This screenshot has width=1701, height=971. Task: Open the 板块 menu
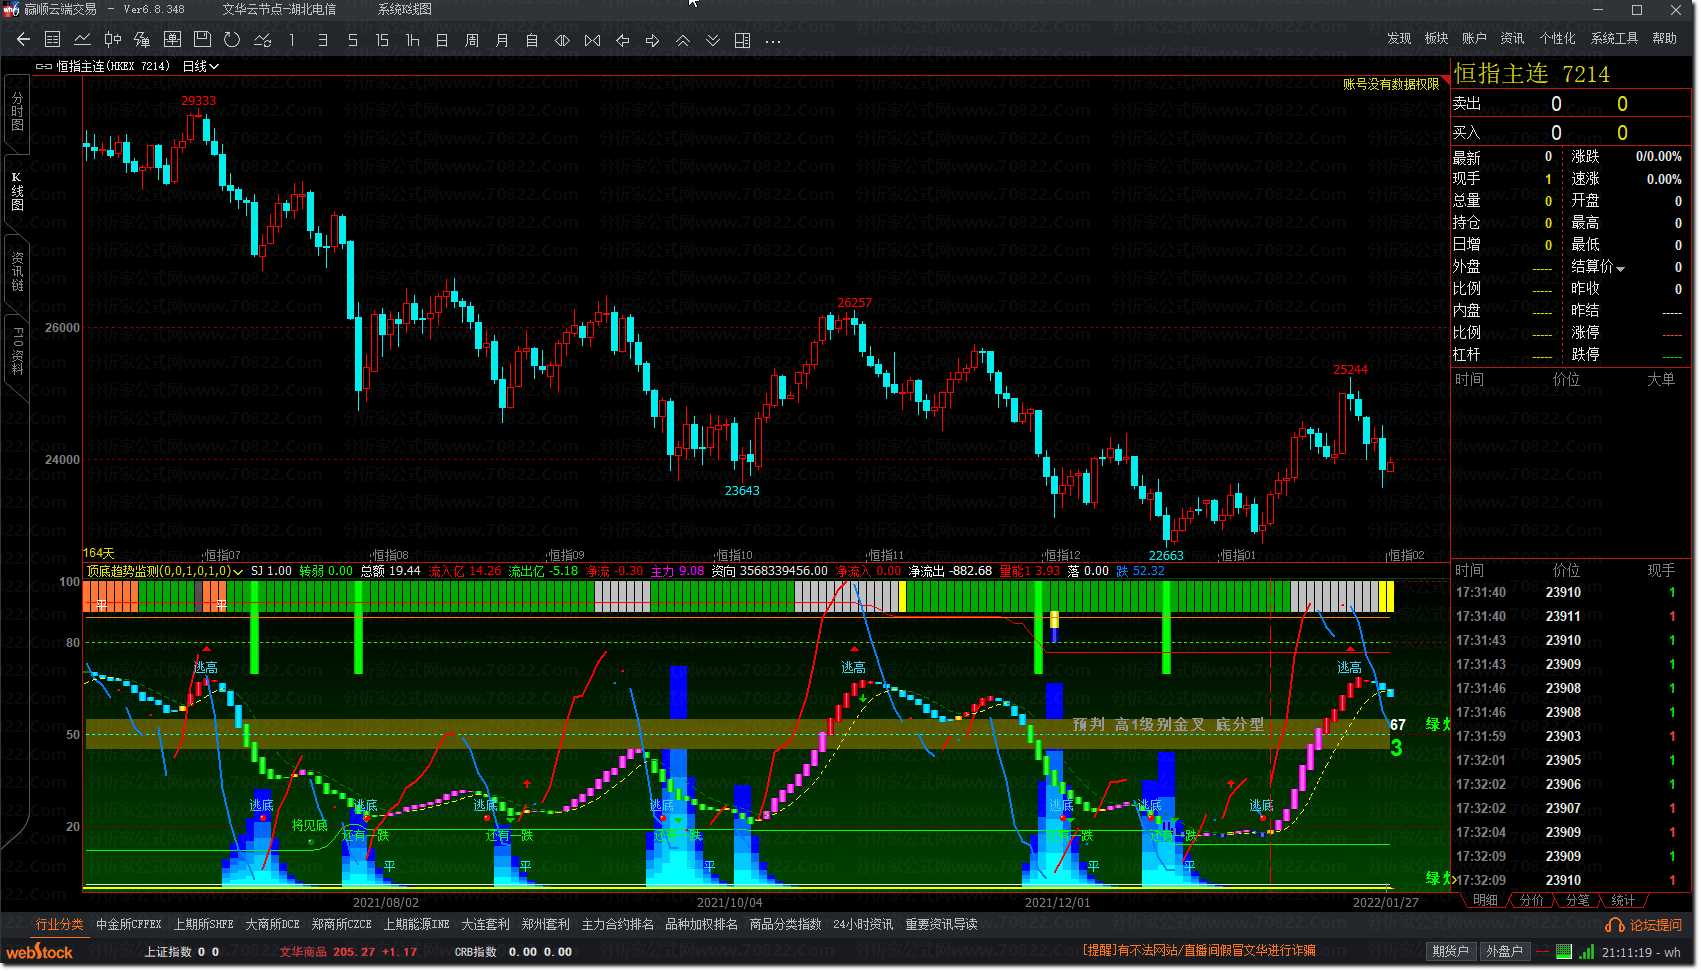click(1436, 38)
